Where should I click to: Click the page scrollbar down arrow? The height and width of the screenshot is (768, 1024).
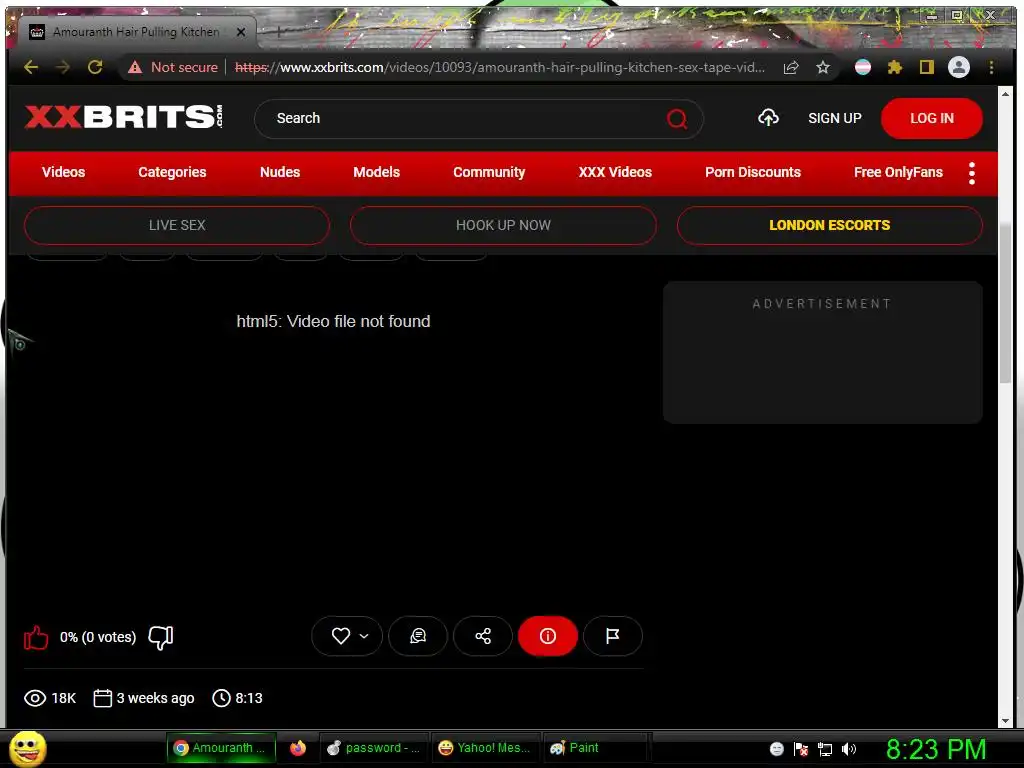(x=1005, y=721)
